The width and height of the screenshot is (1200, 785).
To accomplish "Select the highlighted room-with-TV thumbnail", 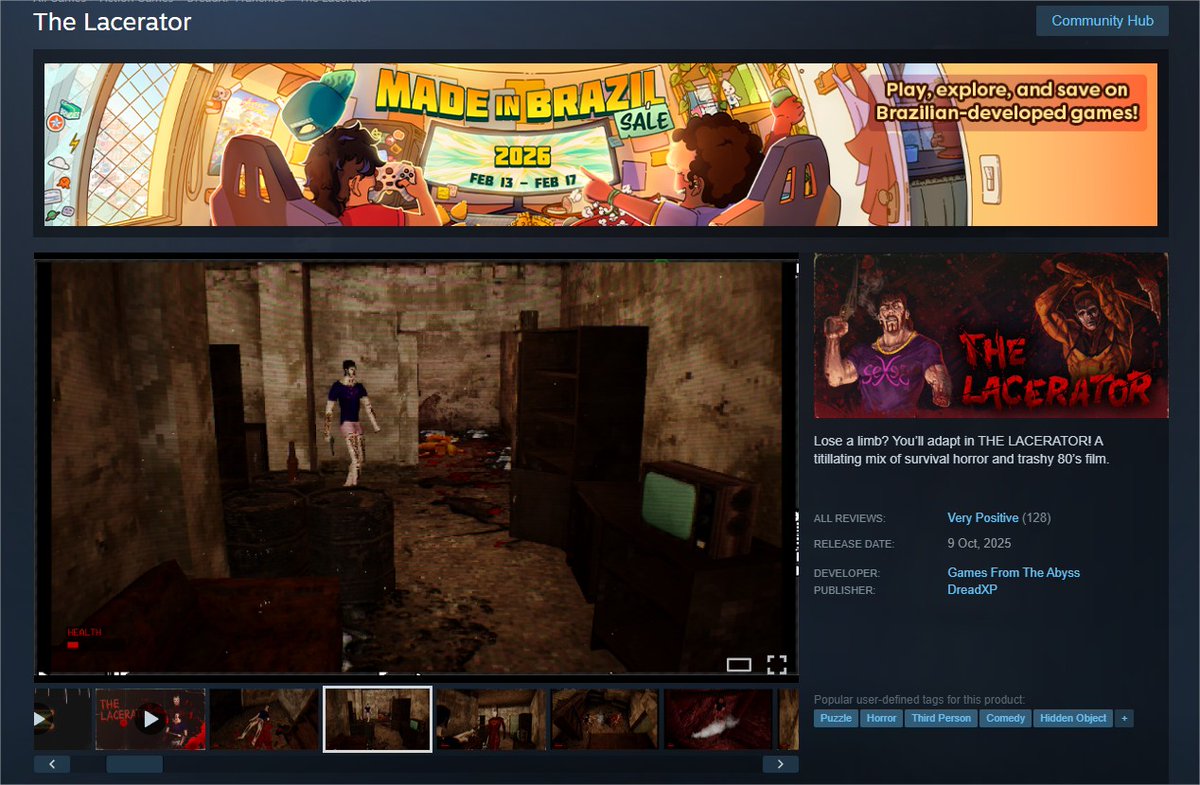I will click(378, 718).
